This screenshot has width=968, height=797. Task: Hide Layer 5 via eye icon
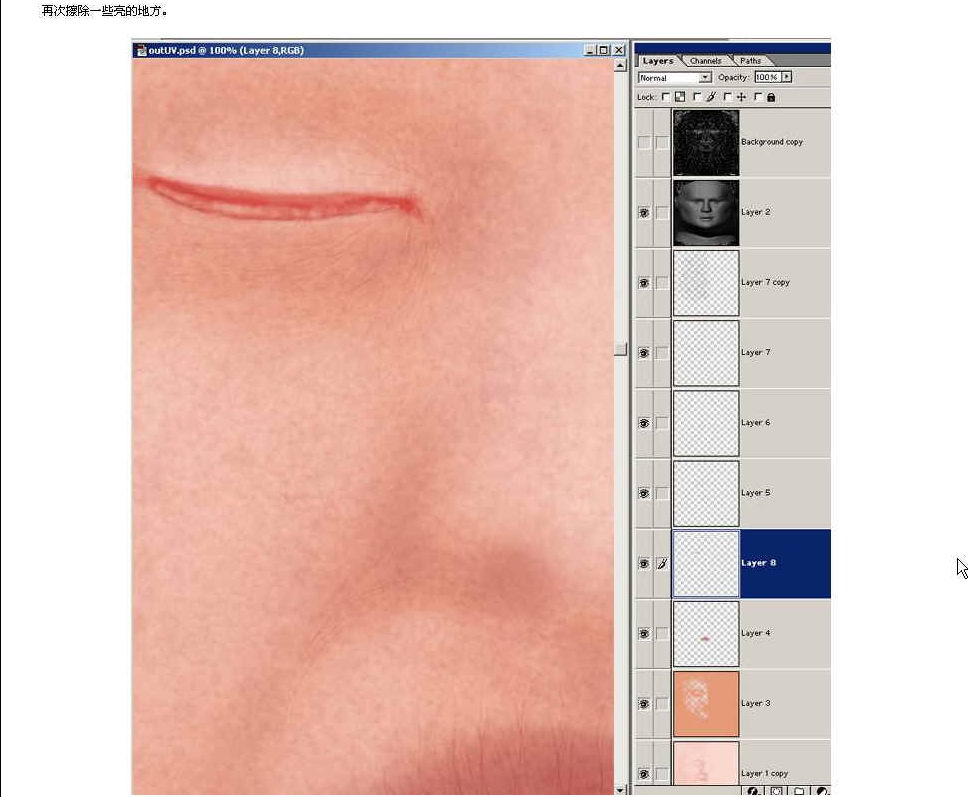tap(644, 493)
